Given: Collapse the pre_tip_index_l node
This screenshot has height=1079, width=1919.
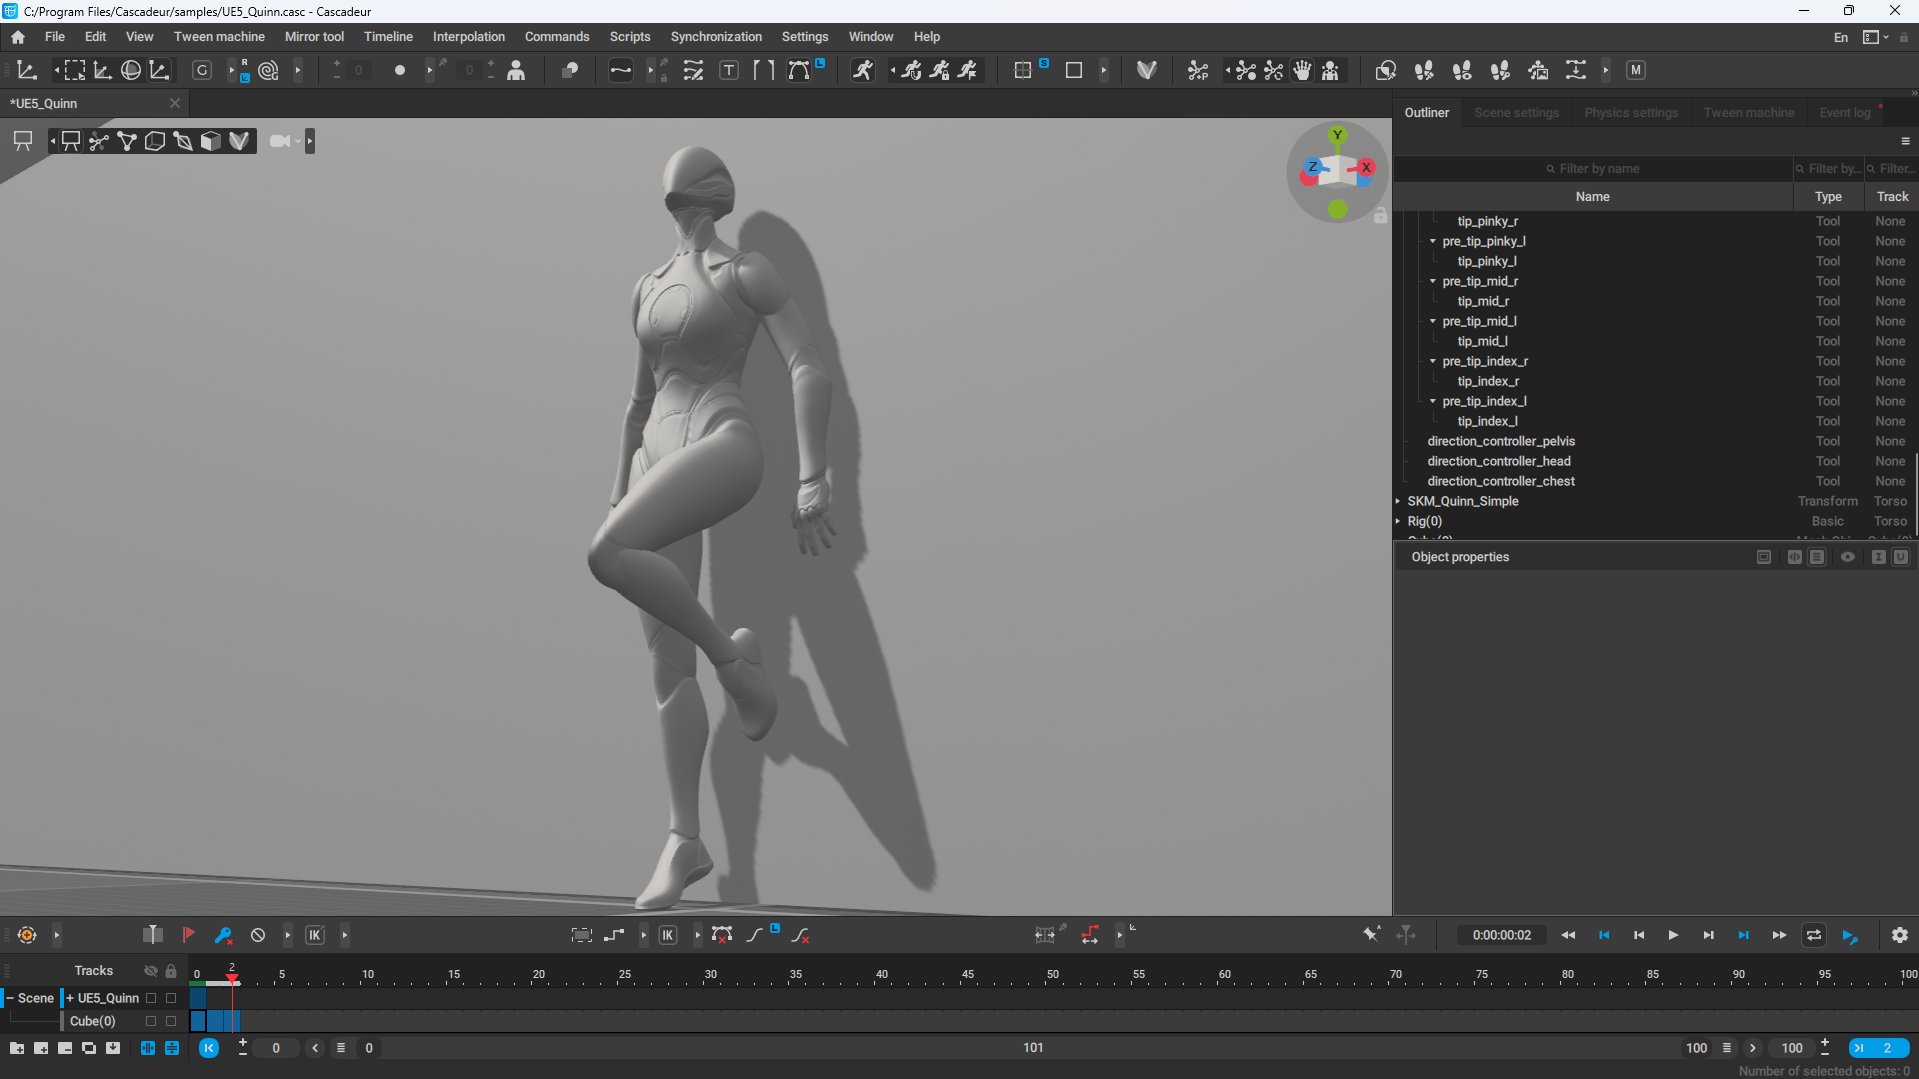Looking at the screenshot, I should tap(1433, 401).
